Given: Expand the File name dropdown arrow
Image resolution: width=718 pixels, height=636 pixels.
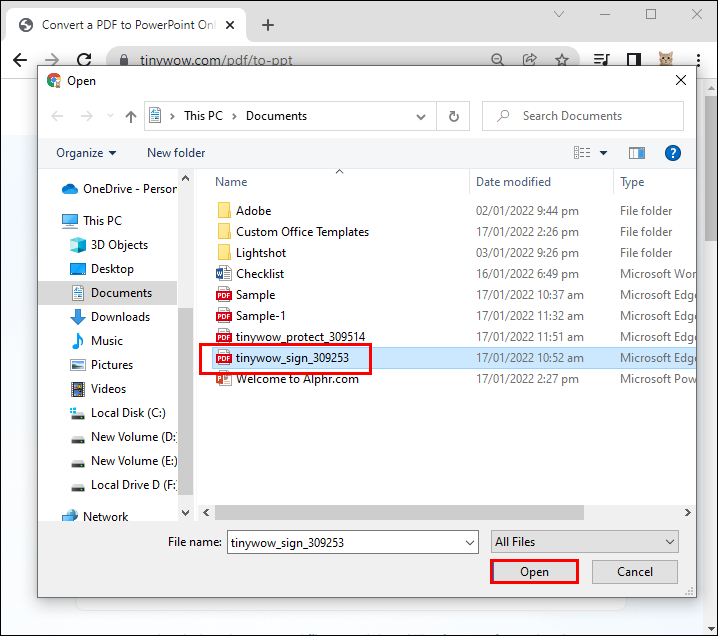Looking at the screenshot, I should pyautogui.click(x=470, y=543).
